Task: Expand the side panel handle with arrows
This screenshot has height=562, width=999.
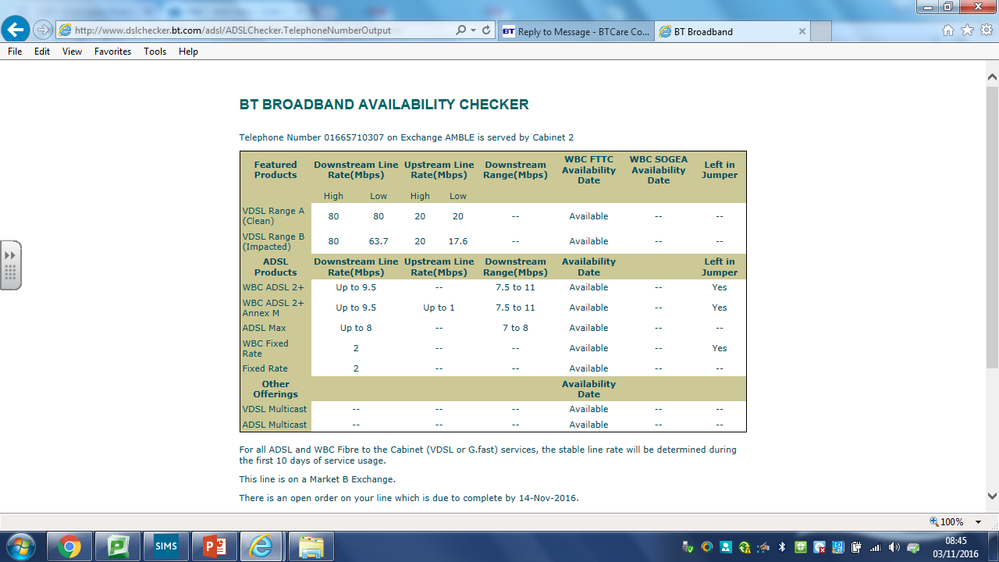Action: tap(10, 265)
